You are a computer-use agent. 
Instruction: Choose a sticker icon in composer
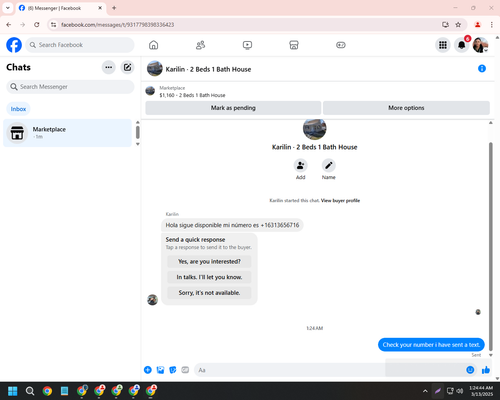click(173, 370)
